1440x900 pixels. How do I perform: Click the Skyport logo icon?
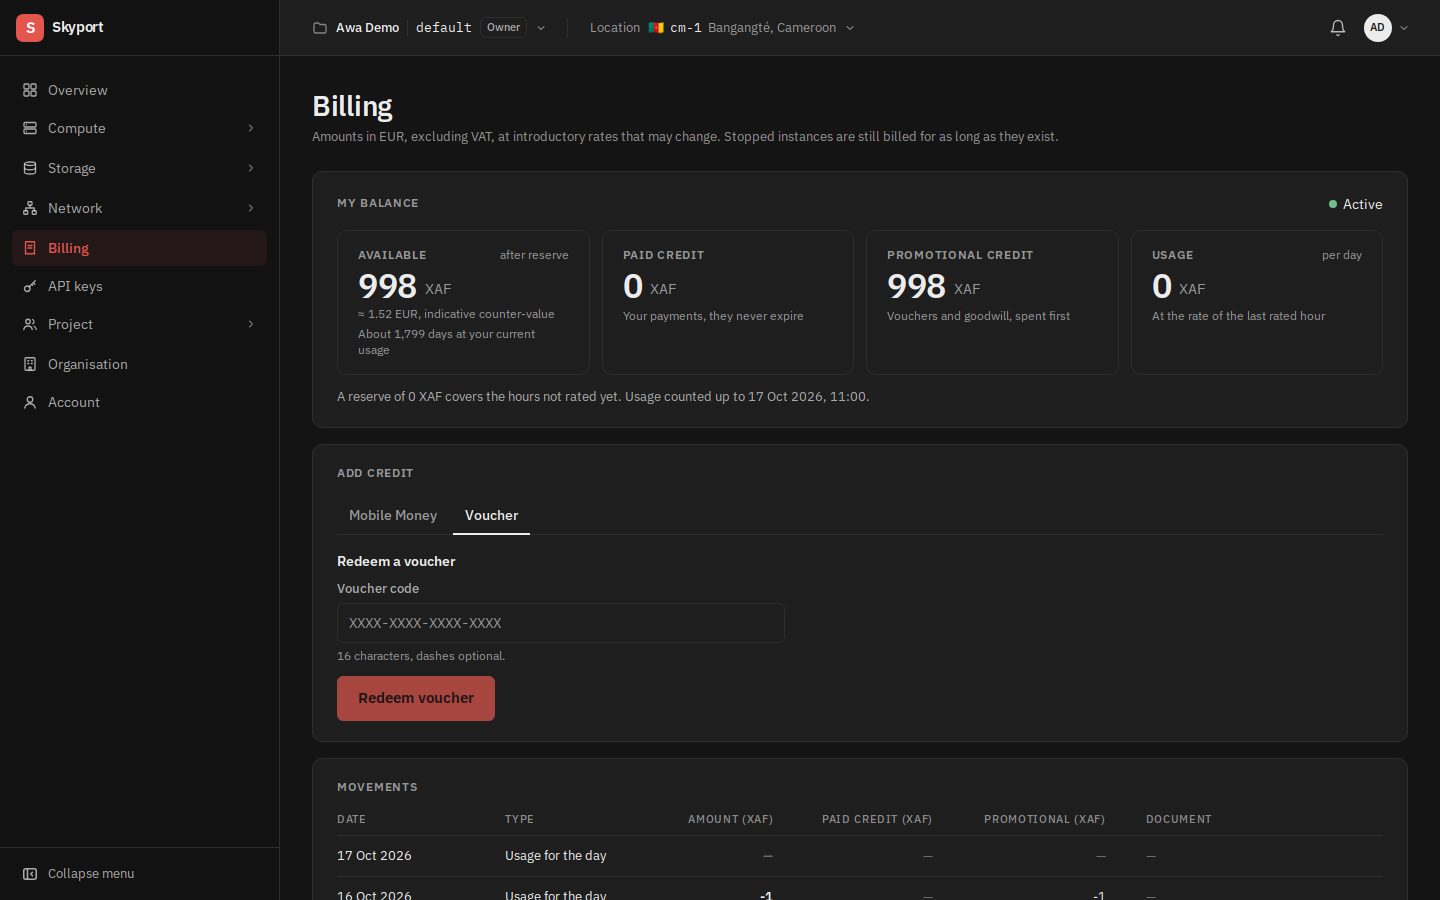tap(30, 28)
